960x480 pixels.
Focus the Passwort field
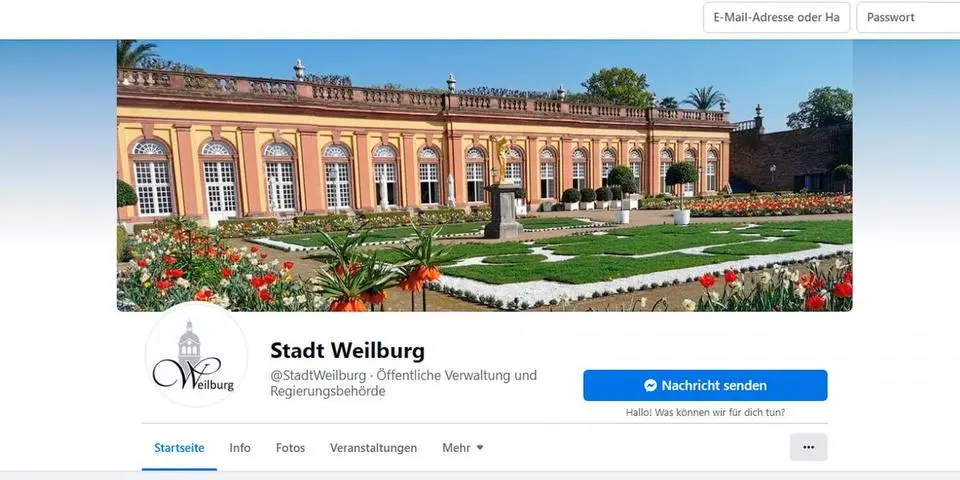point(908,17)
